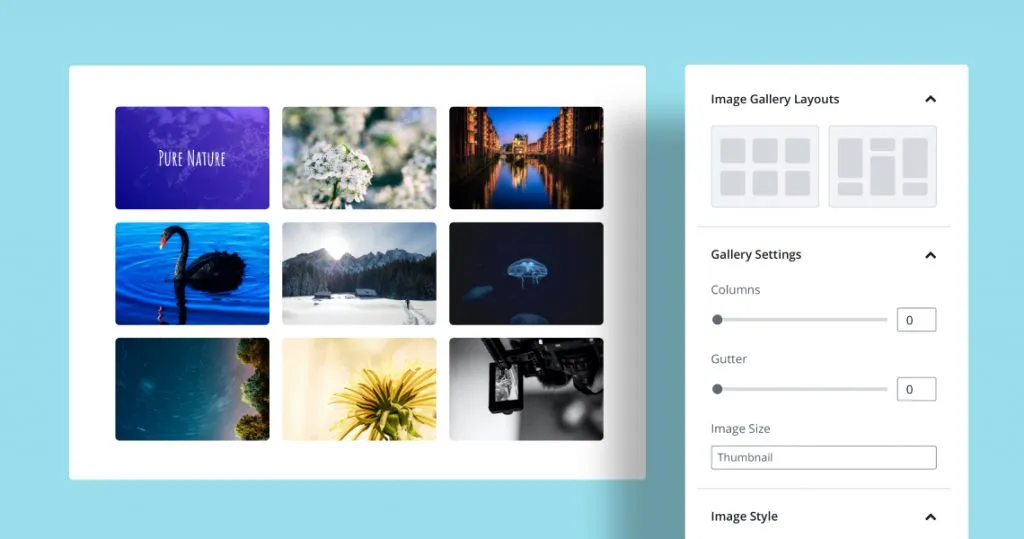1024x539 pixels.
Task: Select the grid gallery layout icon
Action: click(765, 166)
